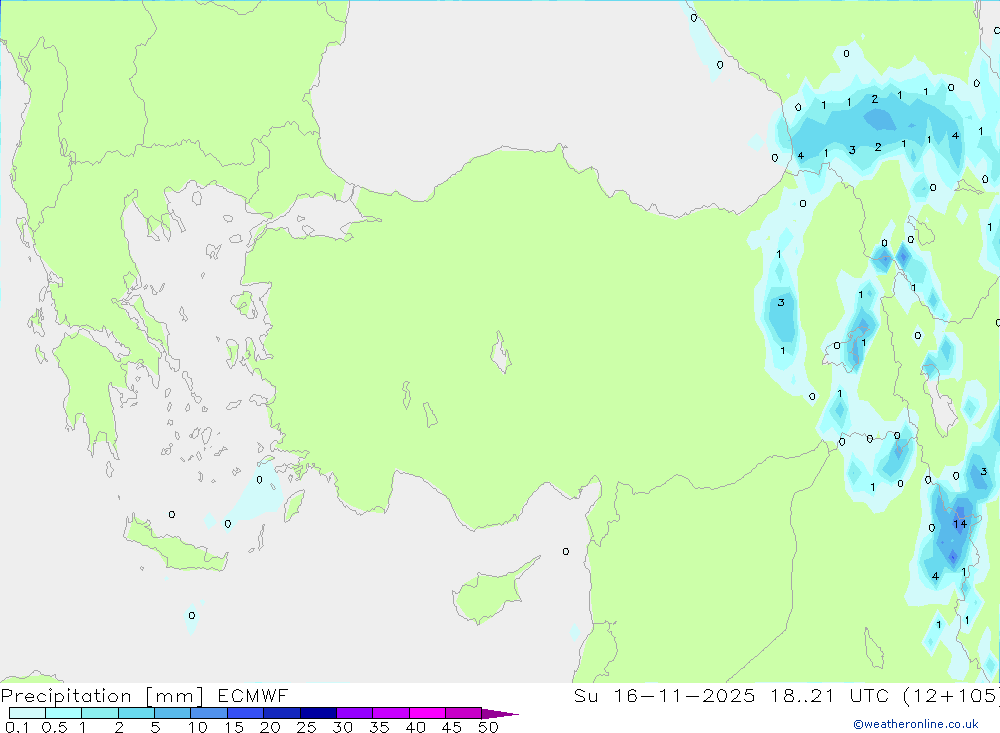Select the legend swatch between 0.1 and 0.5
Viewport: 1000px width, 733px height.
(27, 713)
